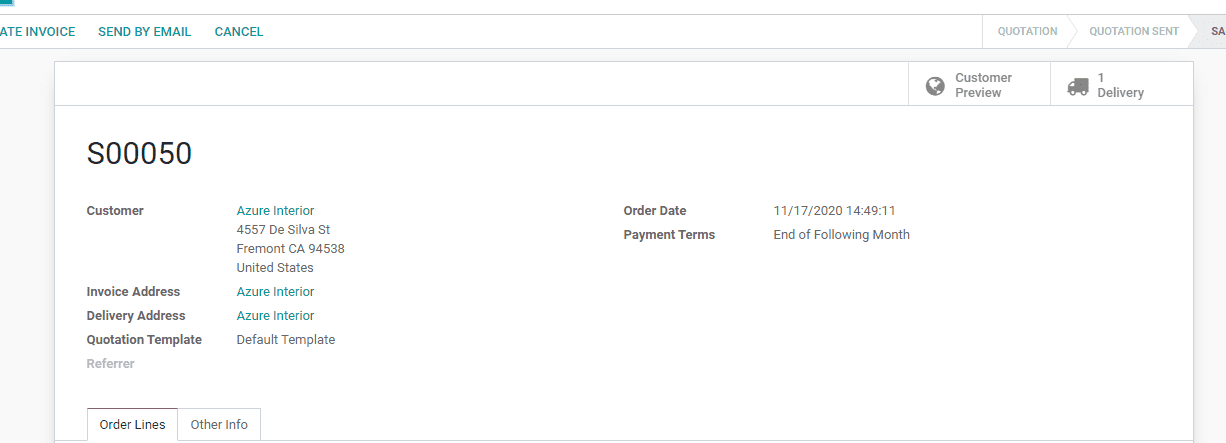
Task: Click Send by Email
Action: coord(145,32)
